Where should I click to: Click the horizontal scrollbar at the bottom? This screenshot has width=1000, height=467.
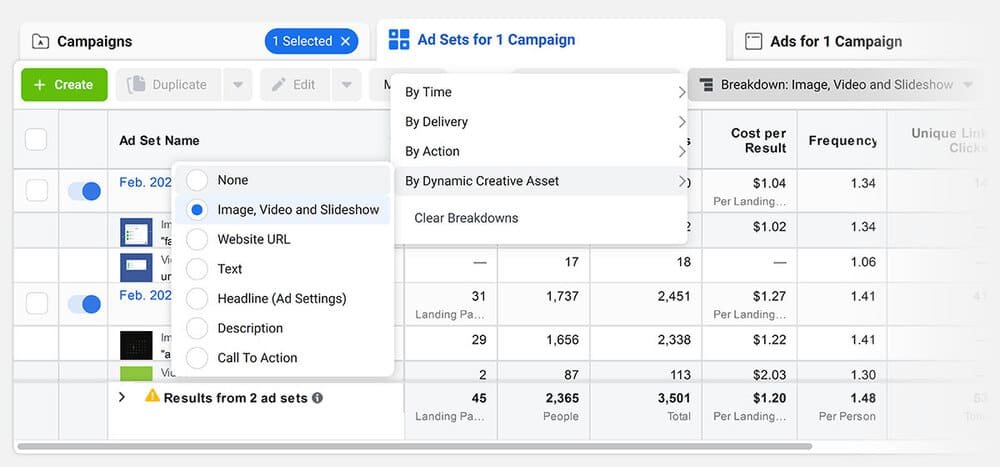(x=415, y=447)
